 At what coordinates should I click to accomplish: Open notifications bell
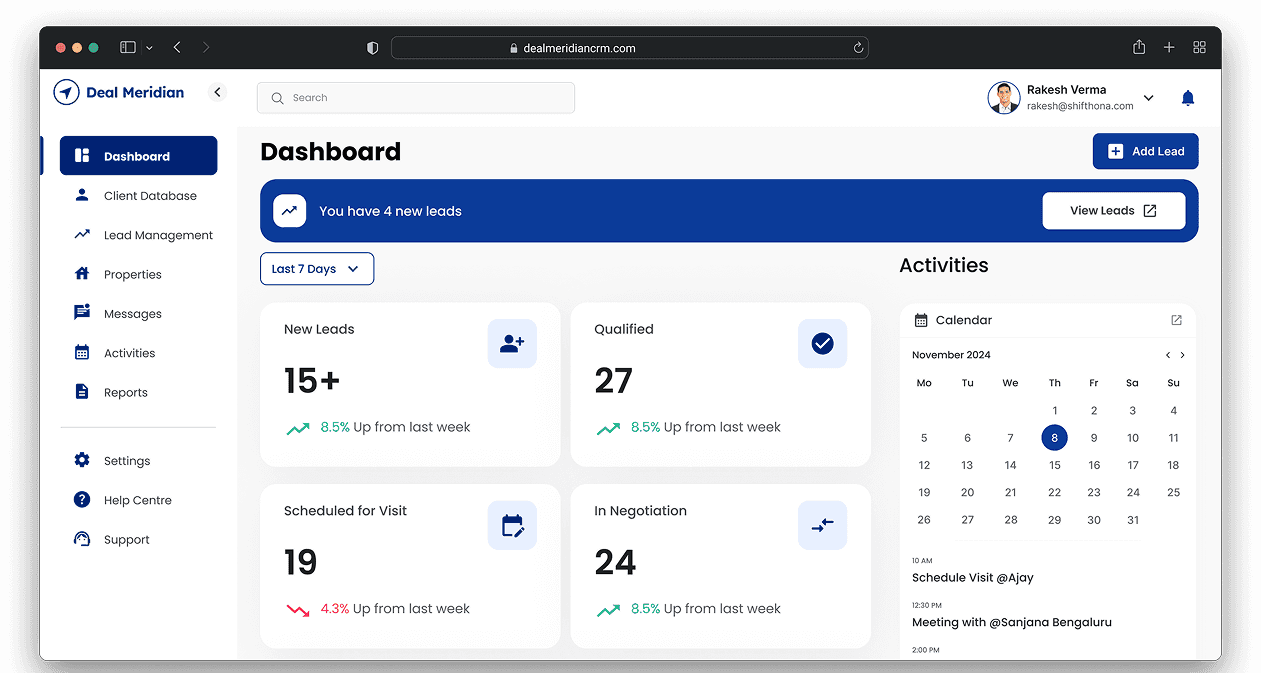click(1188, 98)
